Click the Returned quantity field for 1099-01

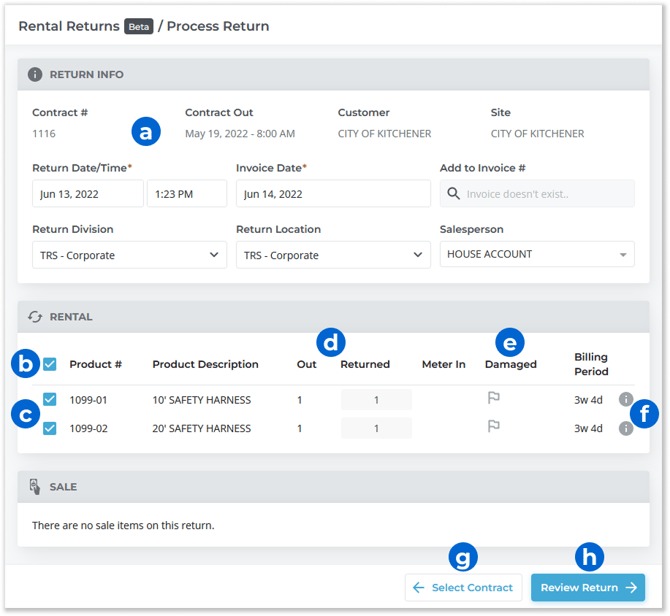click(376, 400)
